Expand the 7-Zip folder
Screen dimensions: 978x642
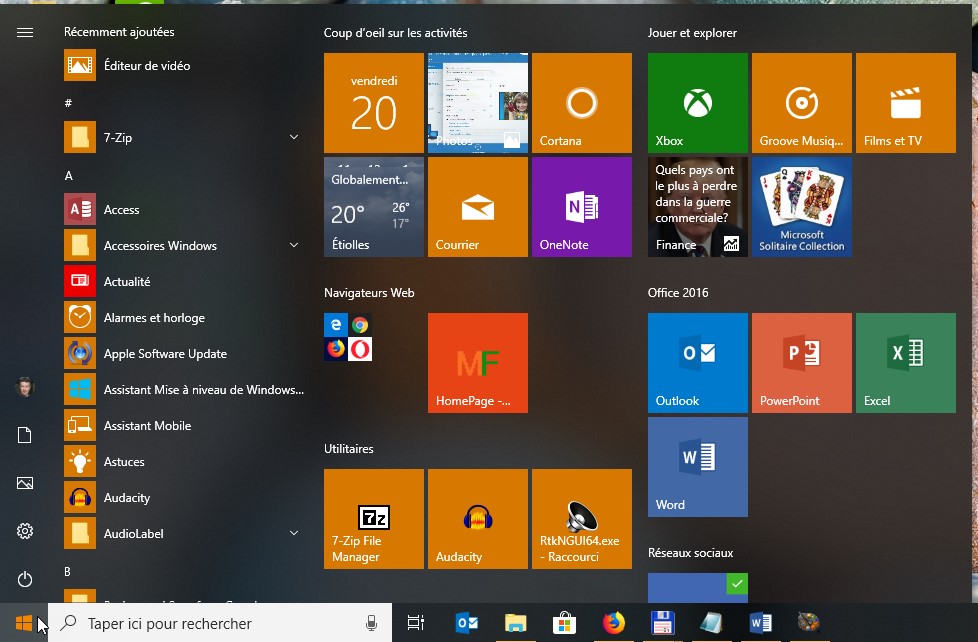tap(294, 137)
